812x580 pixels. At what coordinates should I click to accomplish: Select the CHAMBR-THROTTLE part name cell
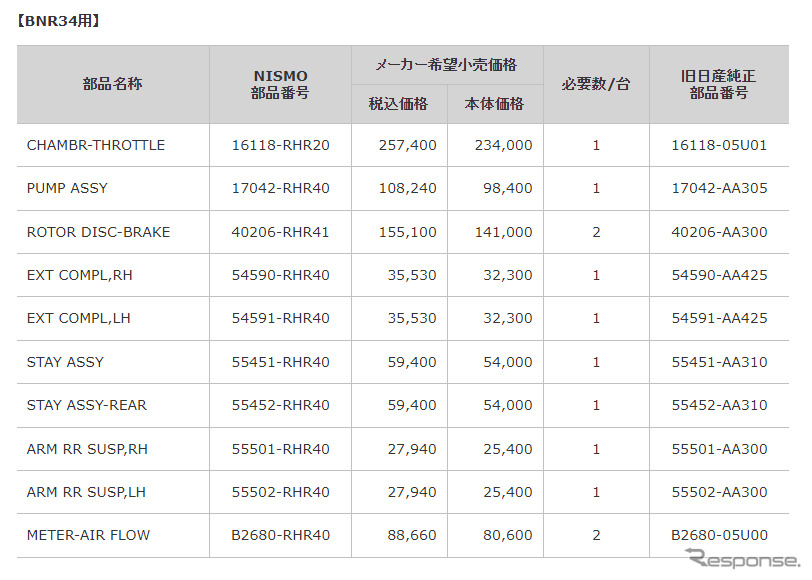click(x=96, y=145)
